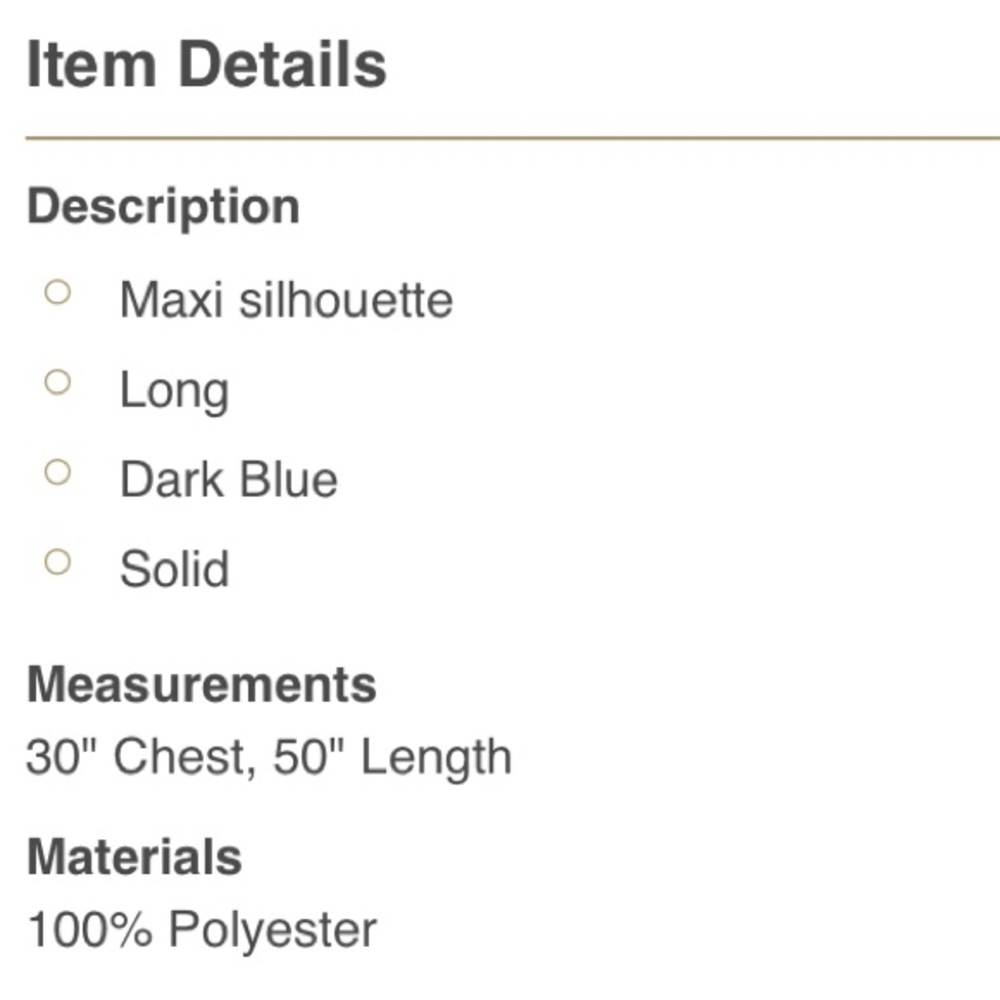
Task: Click the word Polyester
Action: click(x=272, y=930)
